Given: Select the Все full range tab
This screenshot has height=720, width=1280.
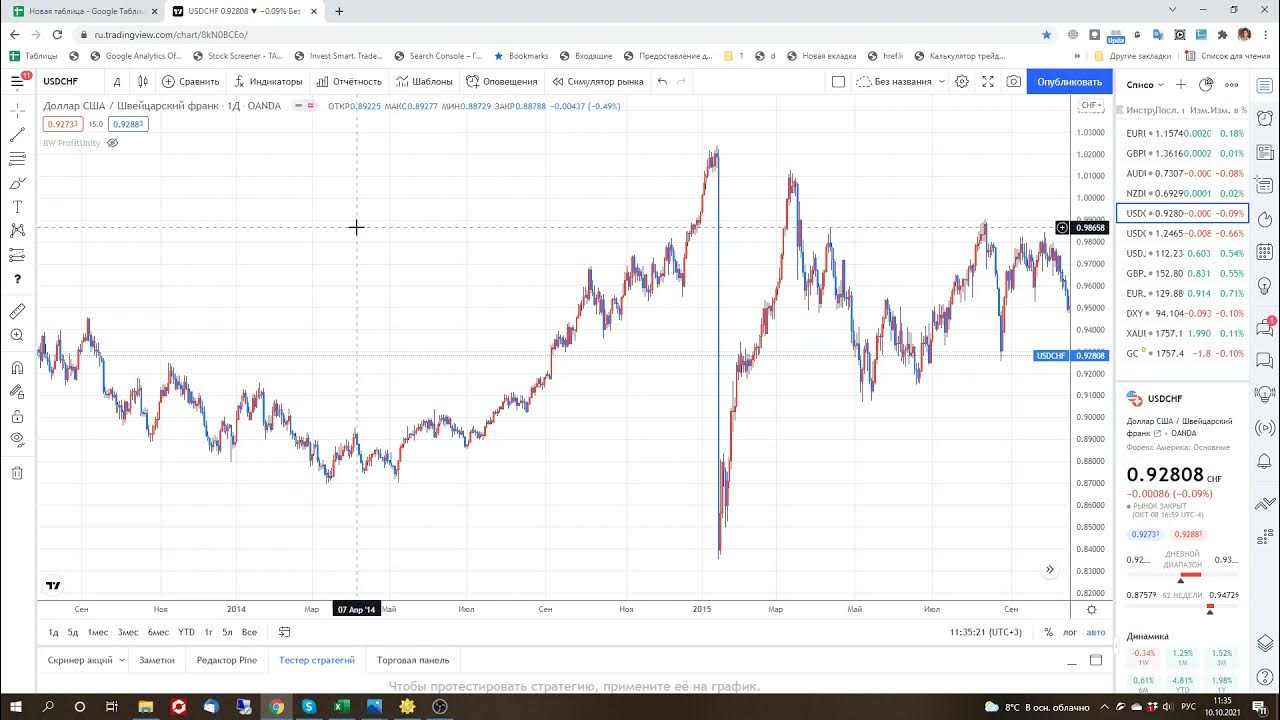Looking at the screenshot, I should coord(249,632).
